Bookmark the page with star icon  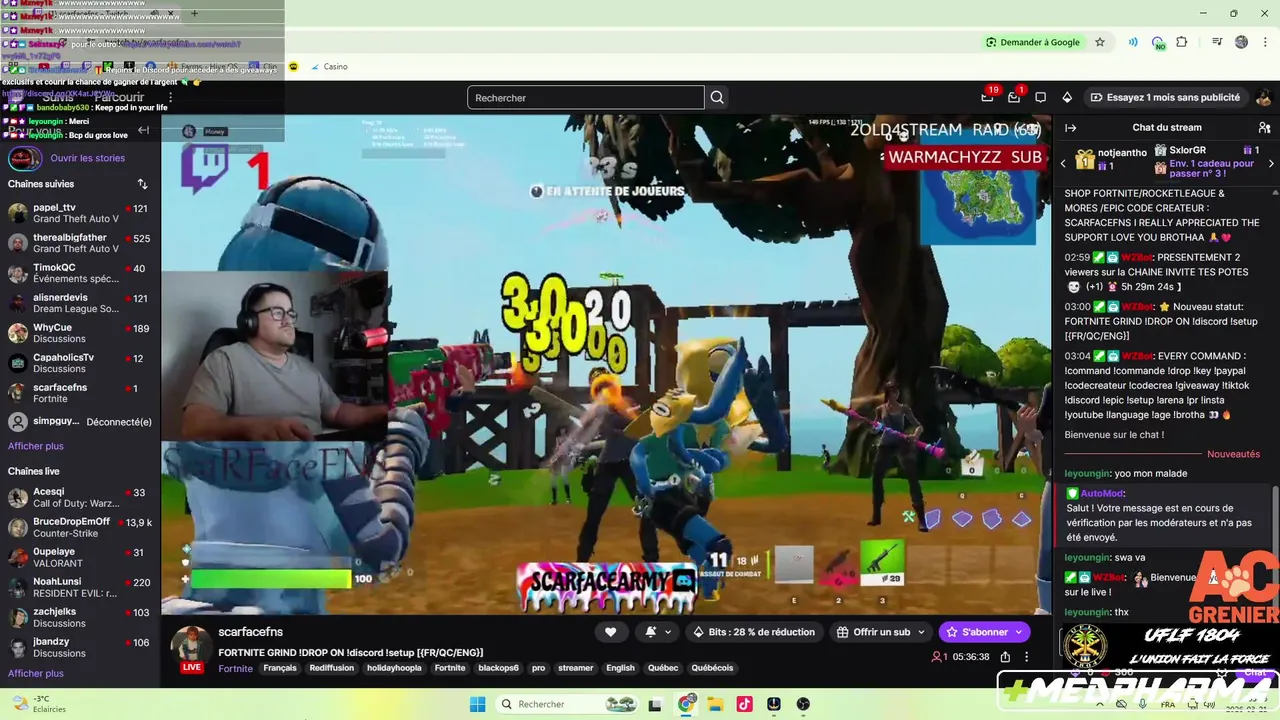point(1100,42)
